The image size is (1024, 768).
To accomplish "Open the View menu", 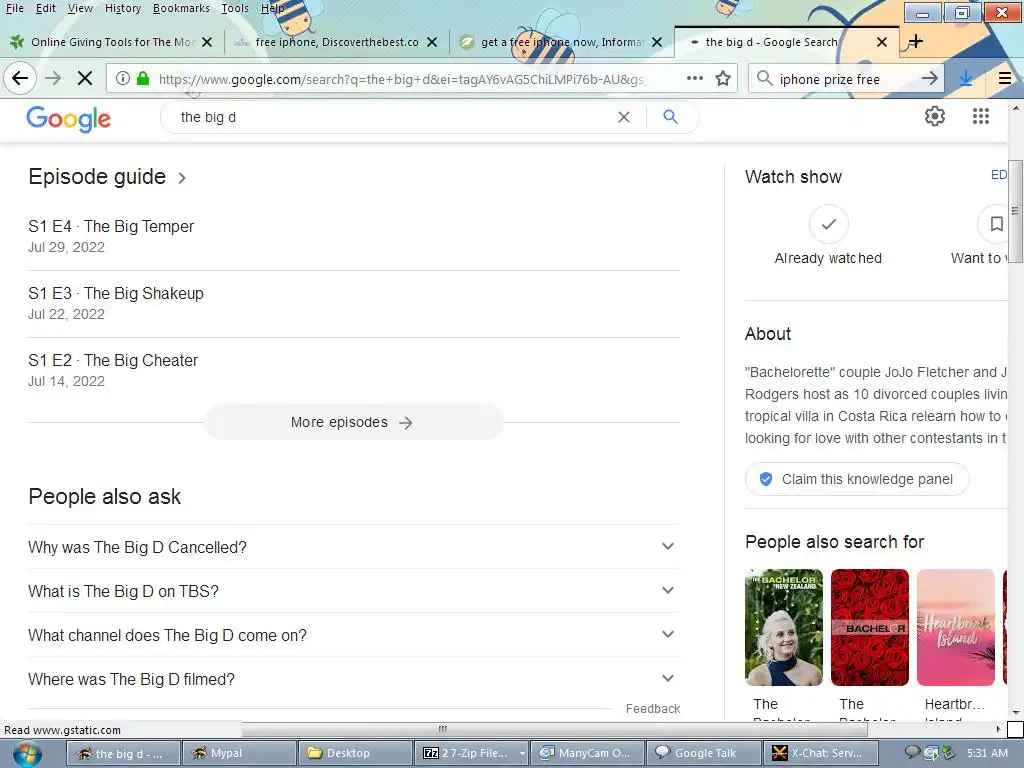I will [80, 8].
